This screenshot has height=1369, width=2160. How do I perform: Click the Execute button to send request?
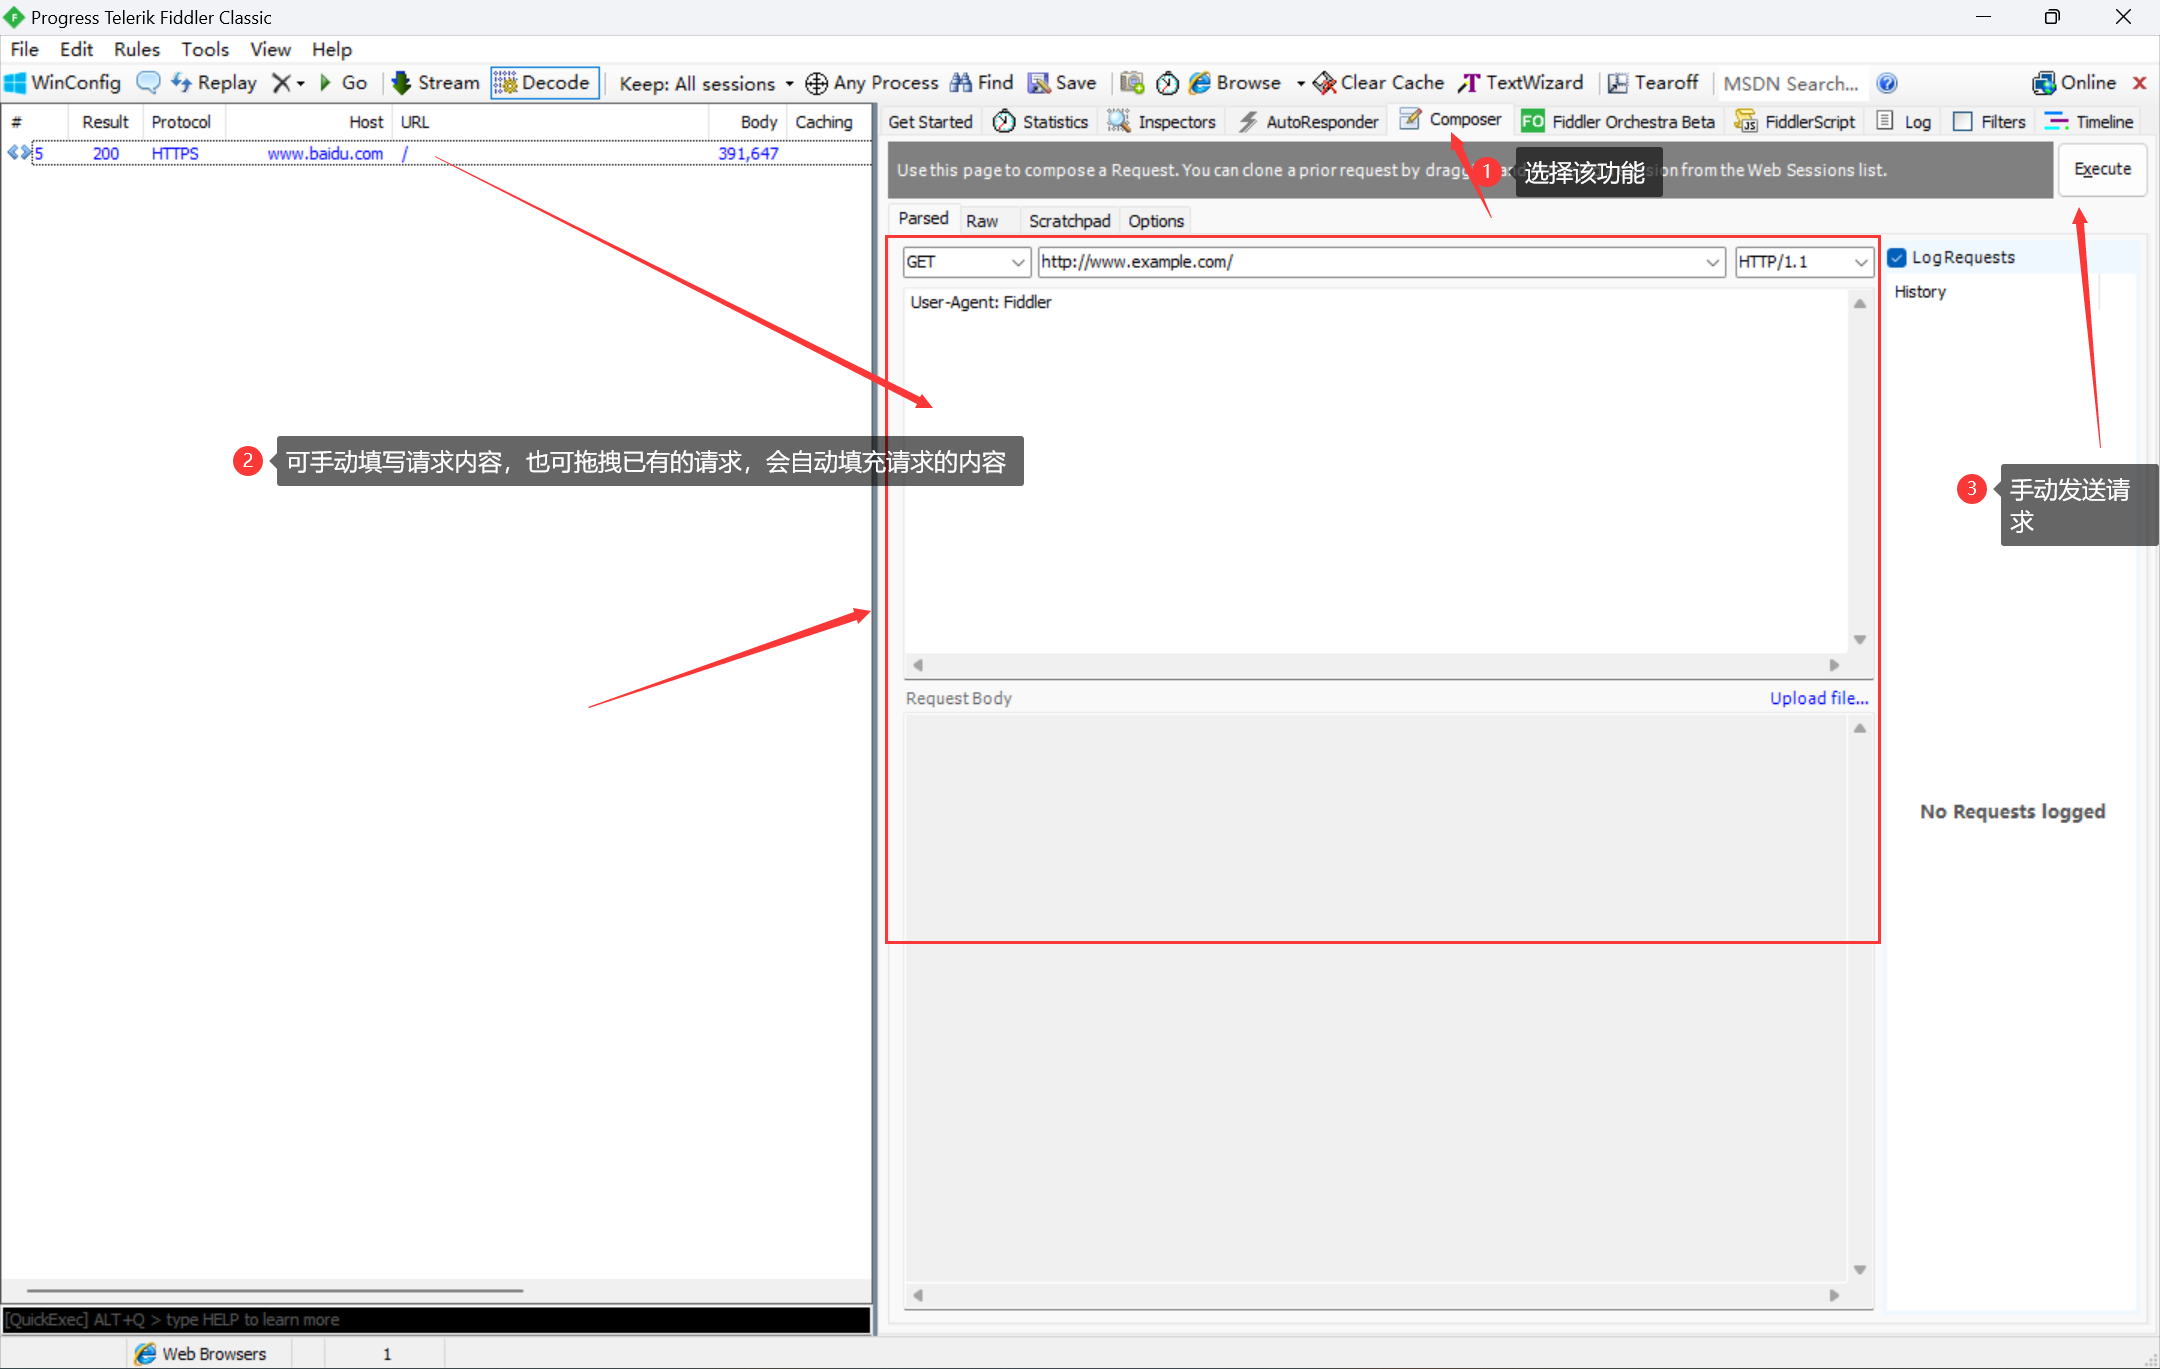pos(2102,170)
